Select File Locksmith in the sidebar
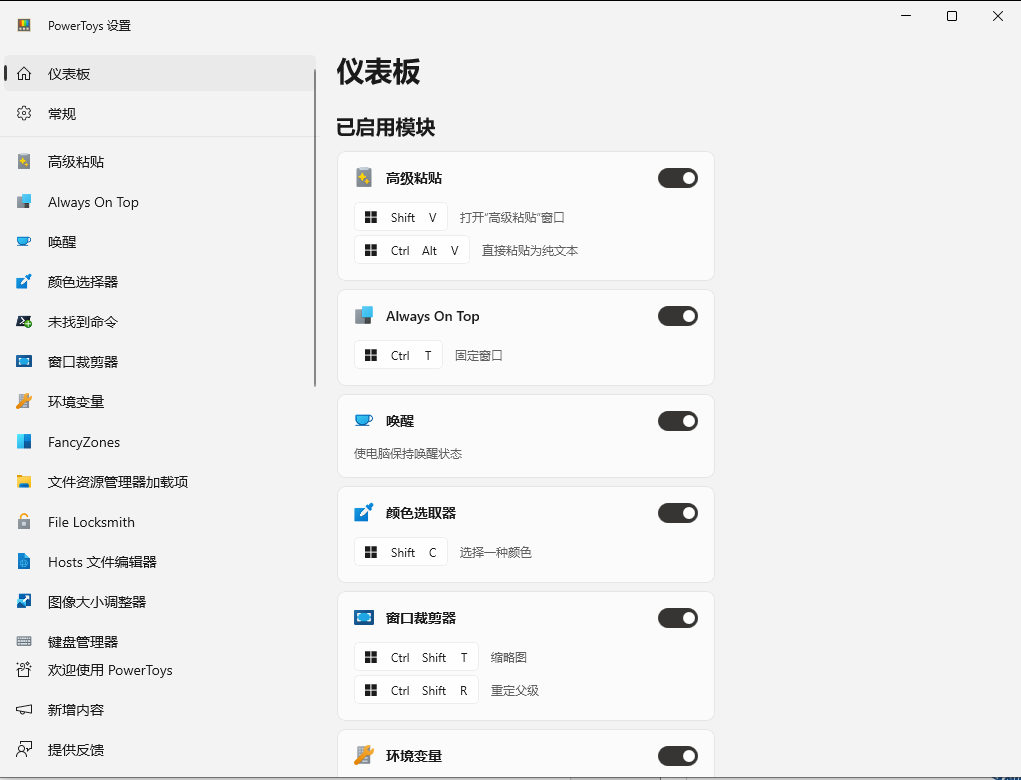The width and height of the screenshot is (1021, 780). (x=91, y=522)
